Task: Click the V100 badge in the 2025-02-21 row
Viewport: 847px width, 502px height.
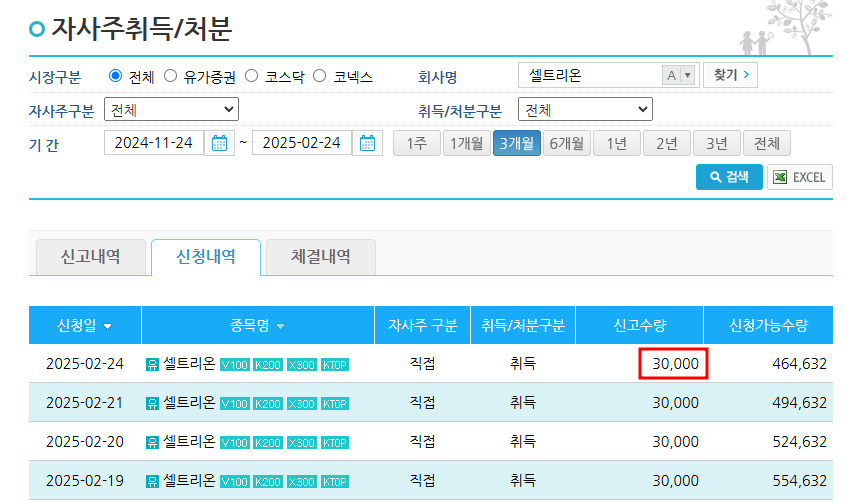Action: click(234, 404)
